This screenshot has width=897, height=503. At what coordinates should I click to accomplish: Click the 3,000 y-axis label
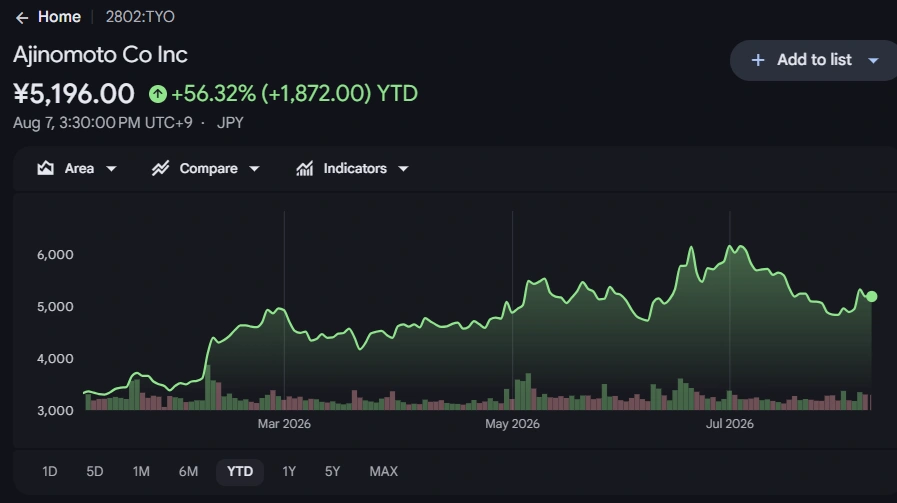pyautogui.click(x=55, y=411)
